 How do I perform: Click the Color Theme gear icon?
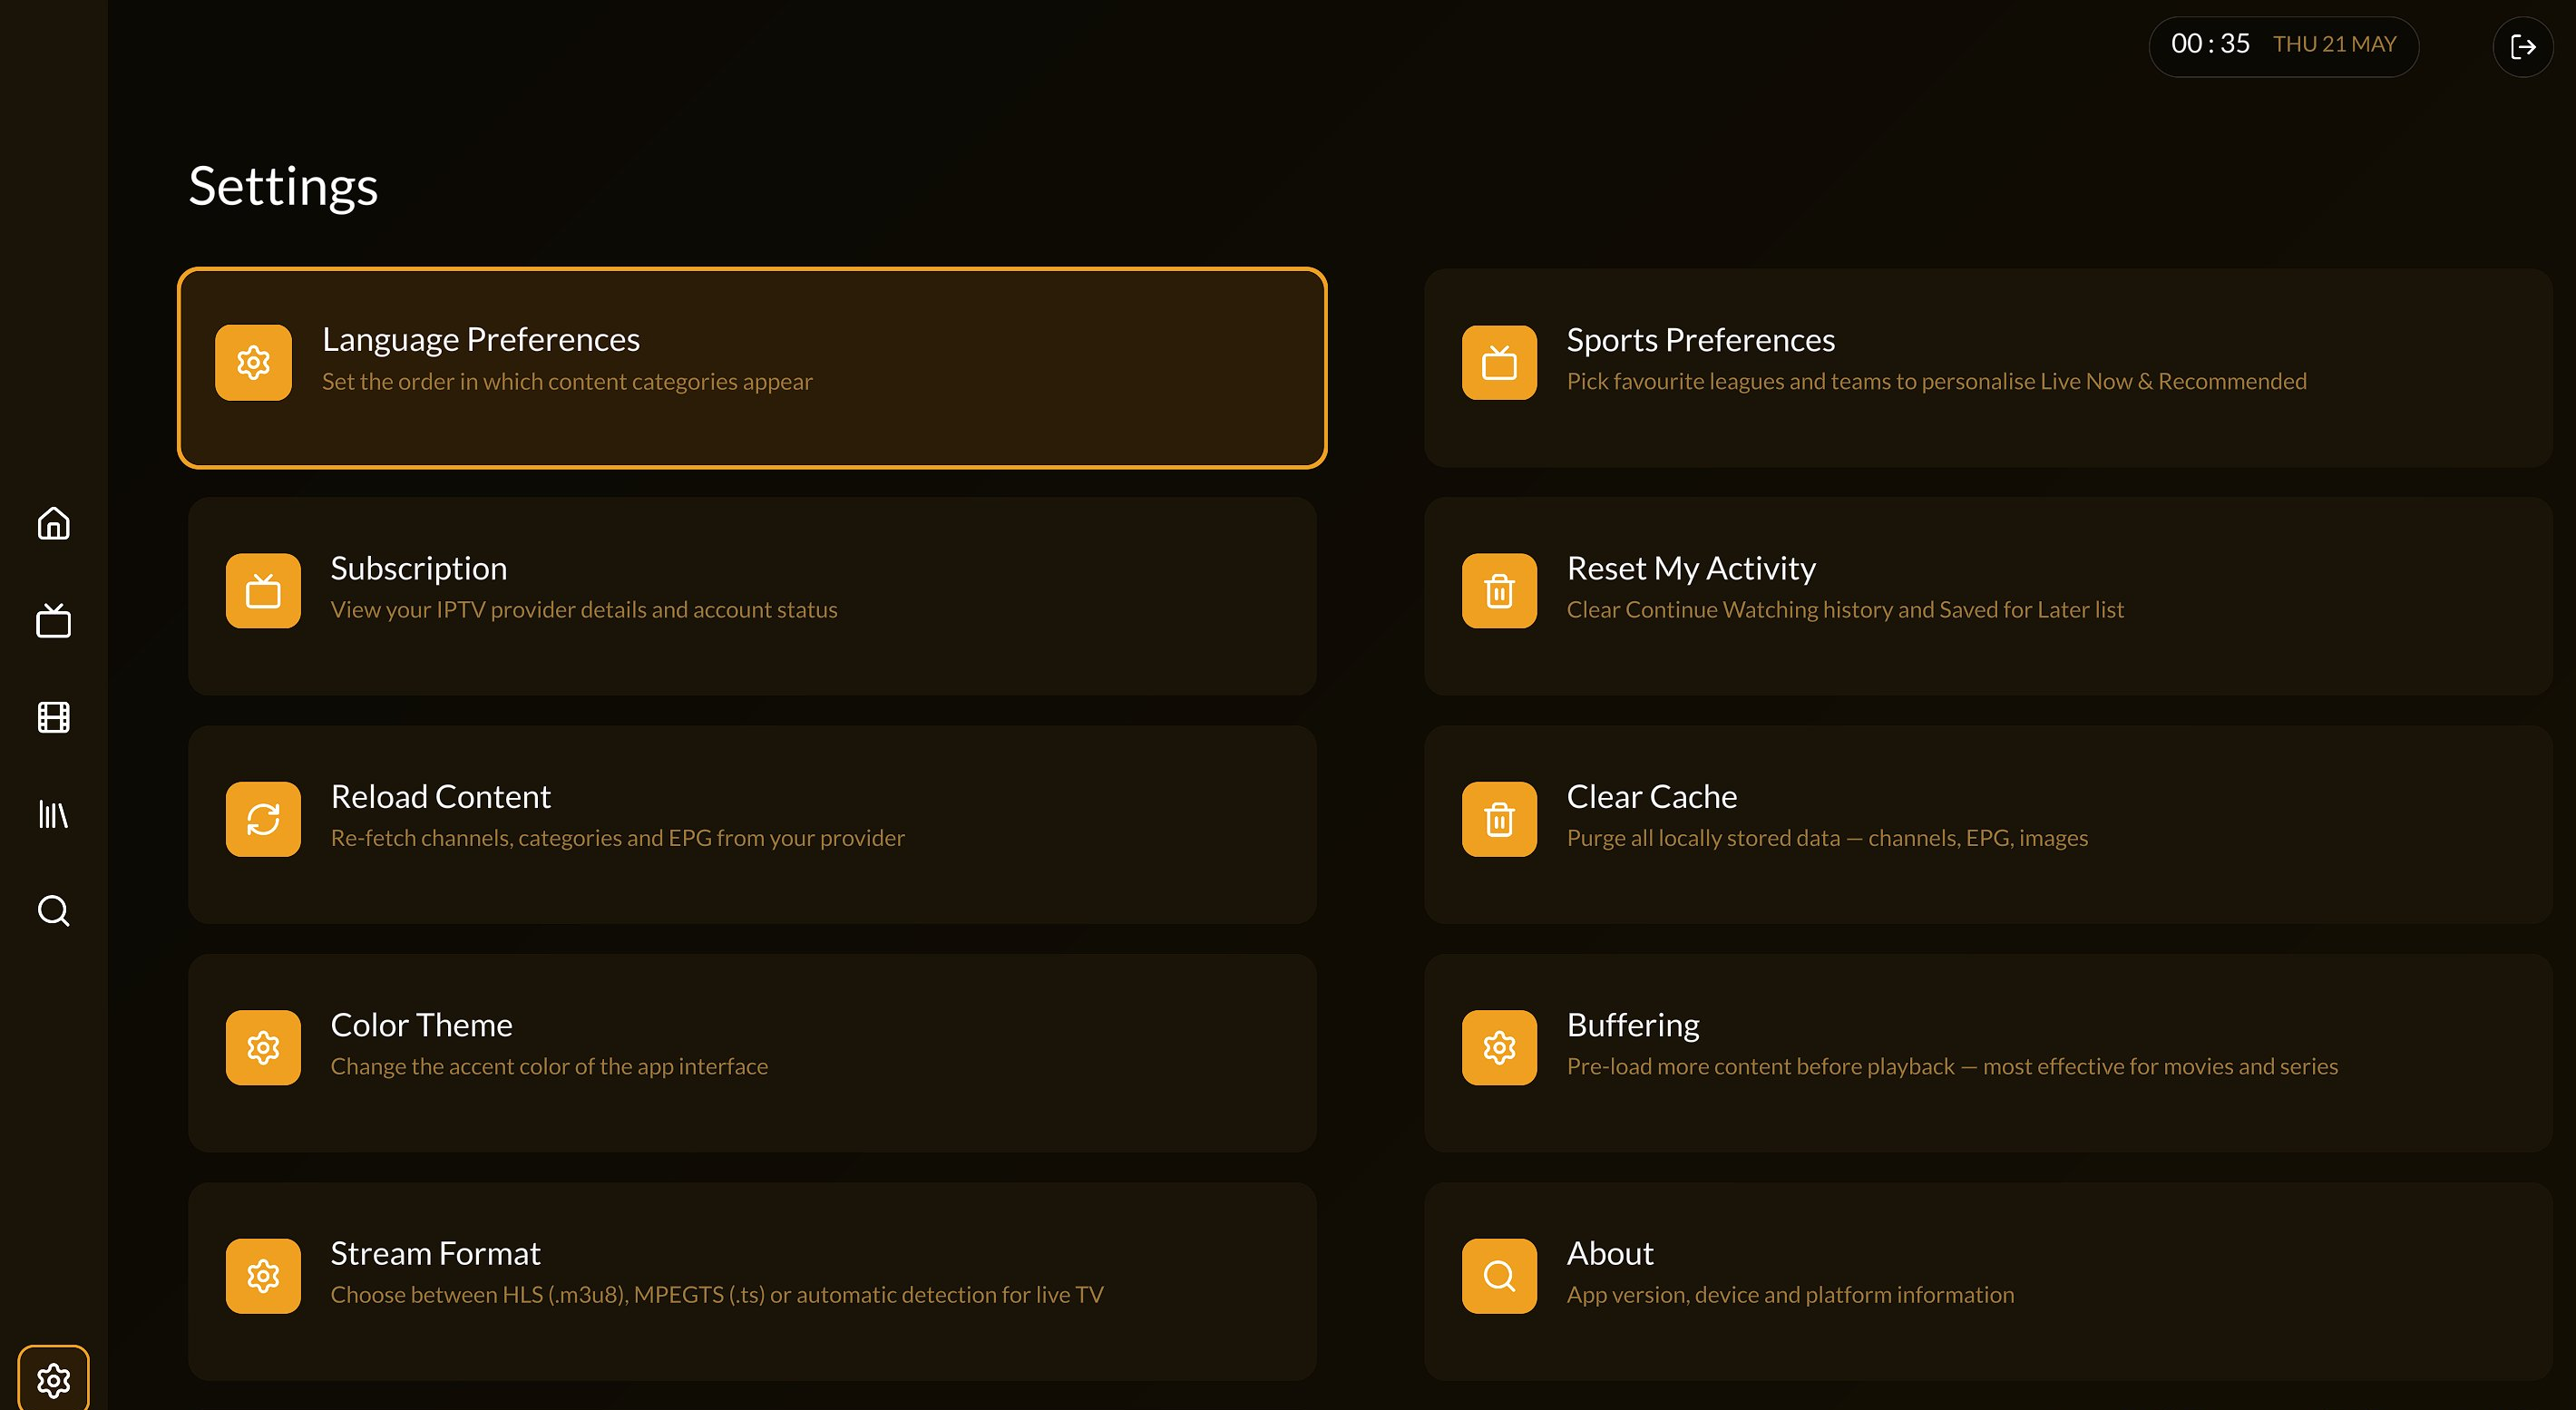pyautogui.click(x=263, y=1047)
